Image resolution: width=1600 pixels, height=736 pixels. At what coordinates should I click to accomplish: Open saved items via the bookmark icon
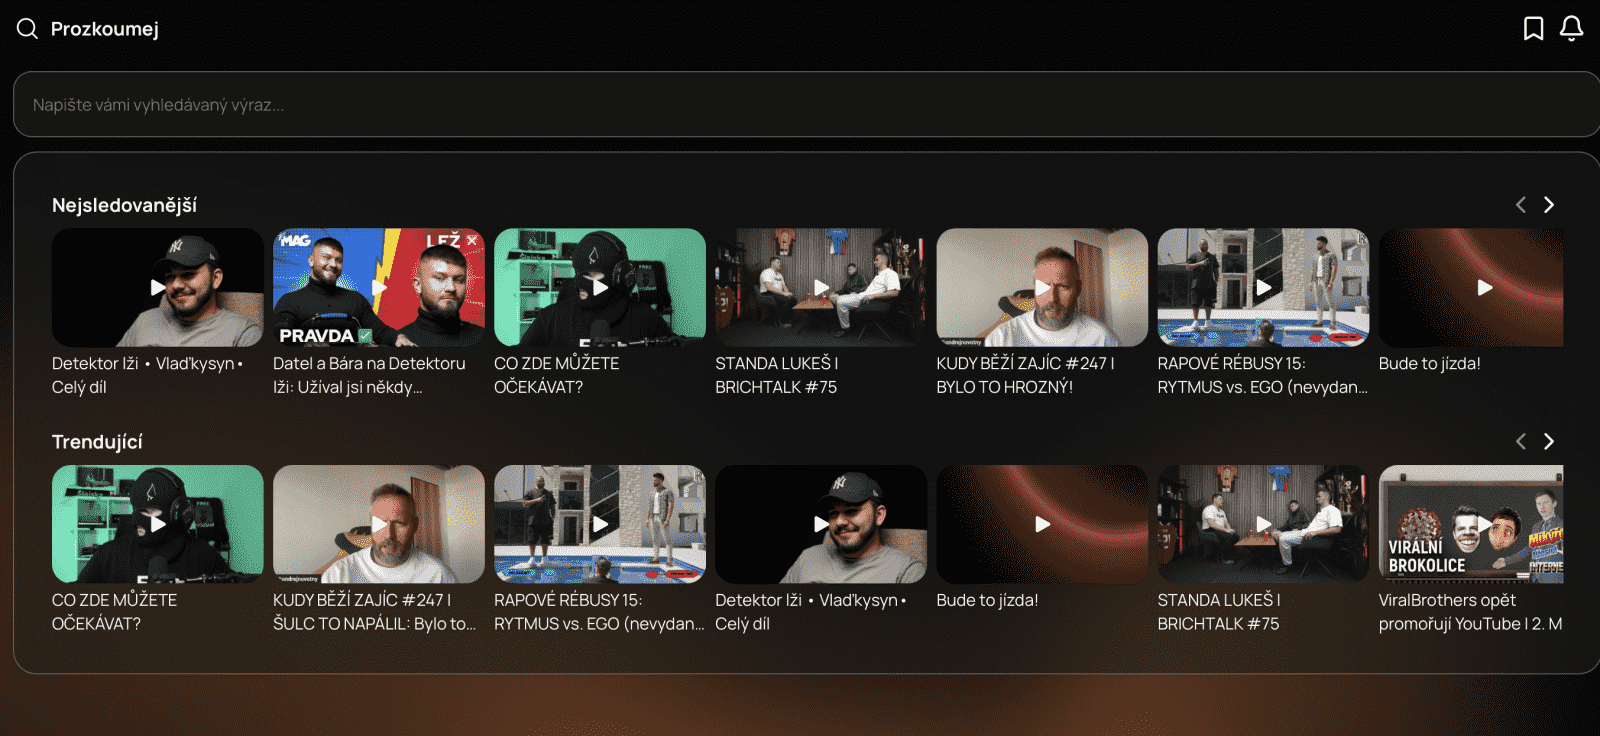click(1533, 29)
